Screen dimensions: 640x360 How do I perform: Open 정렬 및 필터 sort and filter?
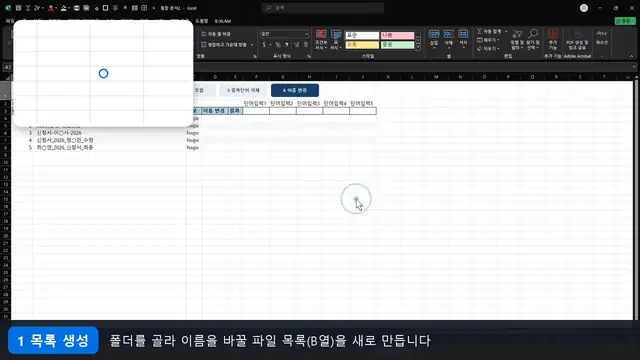[517, 40]
